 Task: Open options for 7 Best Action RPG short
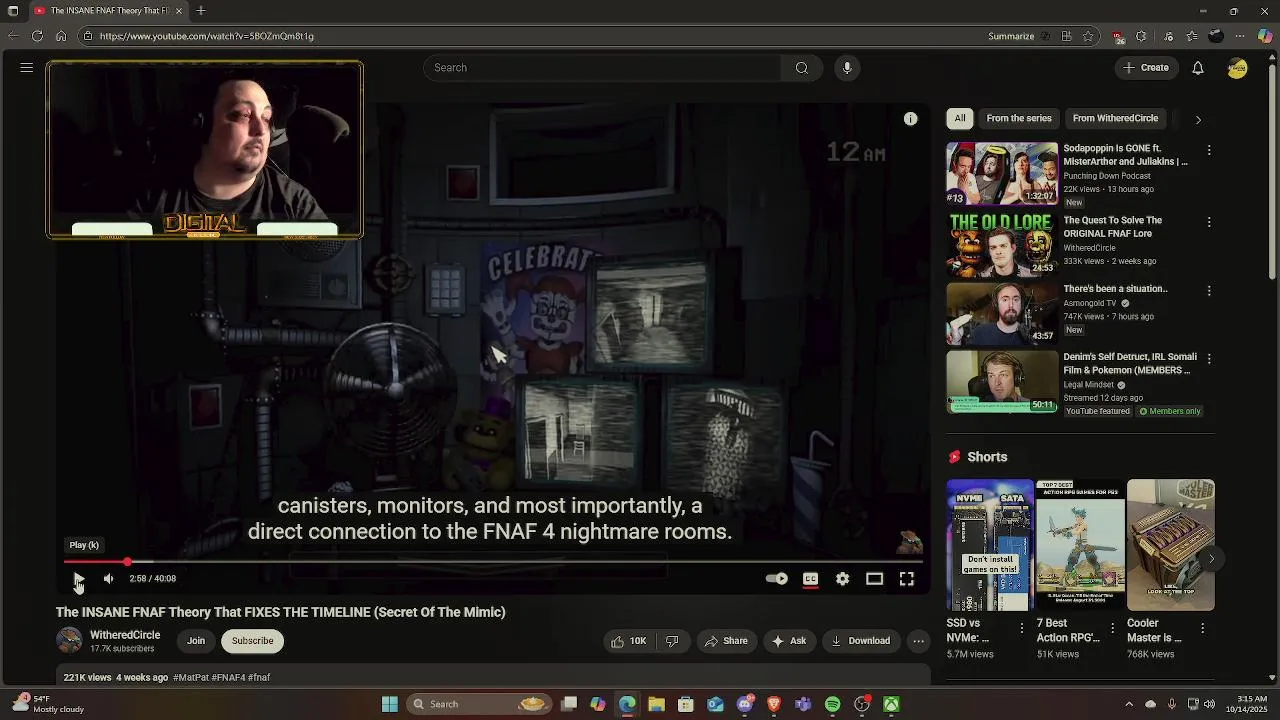point(1111,628)
